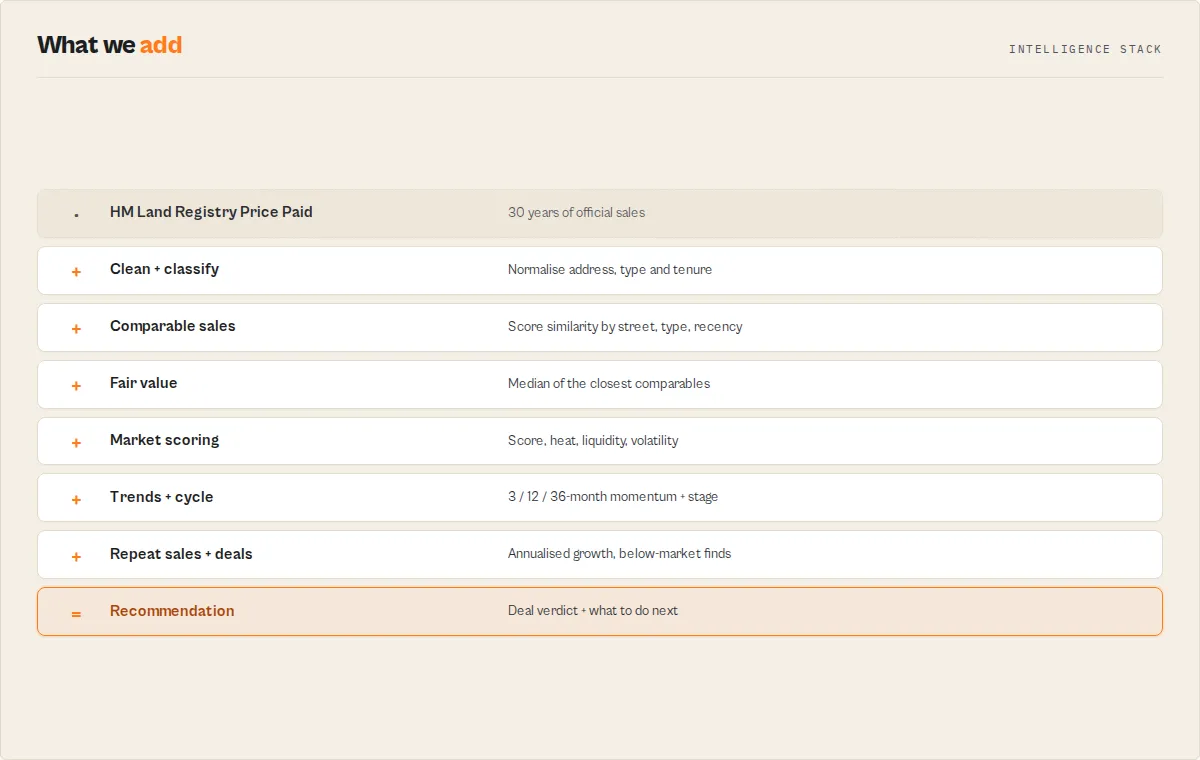The image size is (1200, 760).
Task: Click the INTELLIGENCE STACK label
Action: point(1085,49)
